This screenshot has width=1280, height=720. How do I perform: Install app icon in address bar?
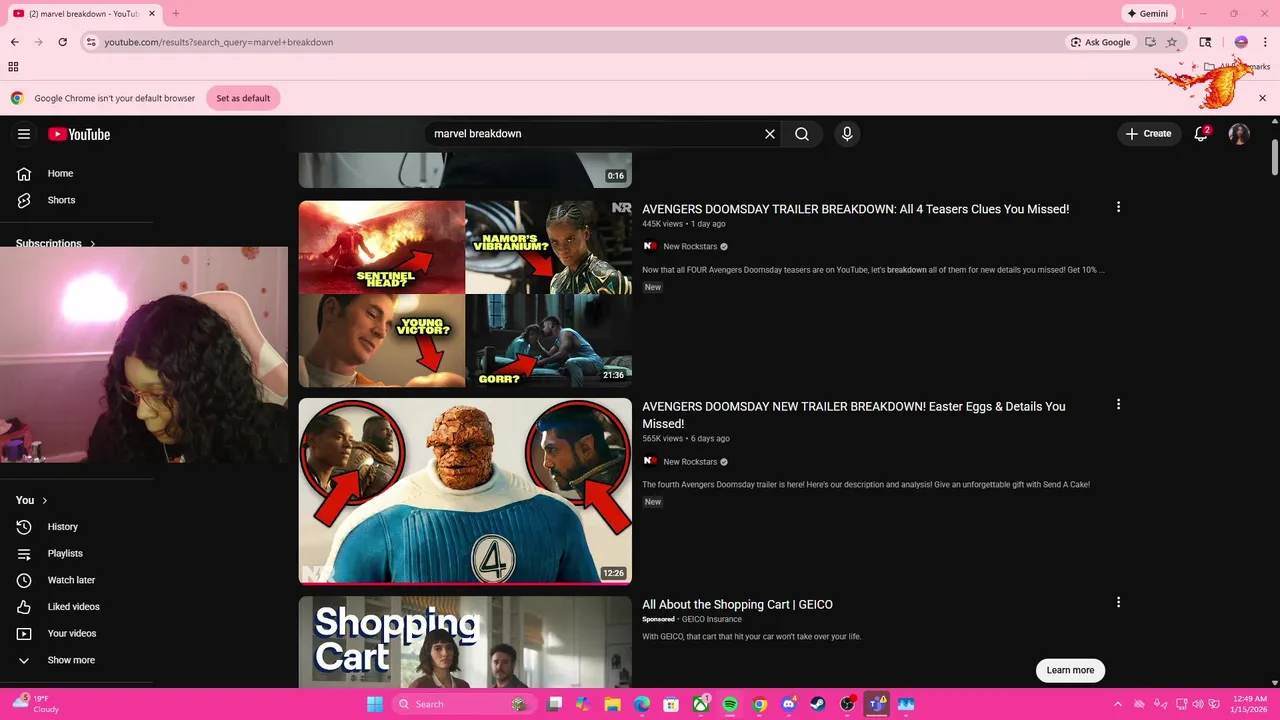[1150, 42]
